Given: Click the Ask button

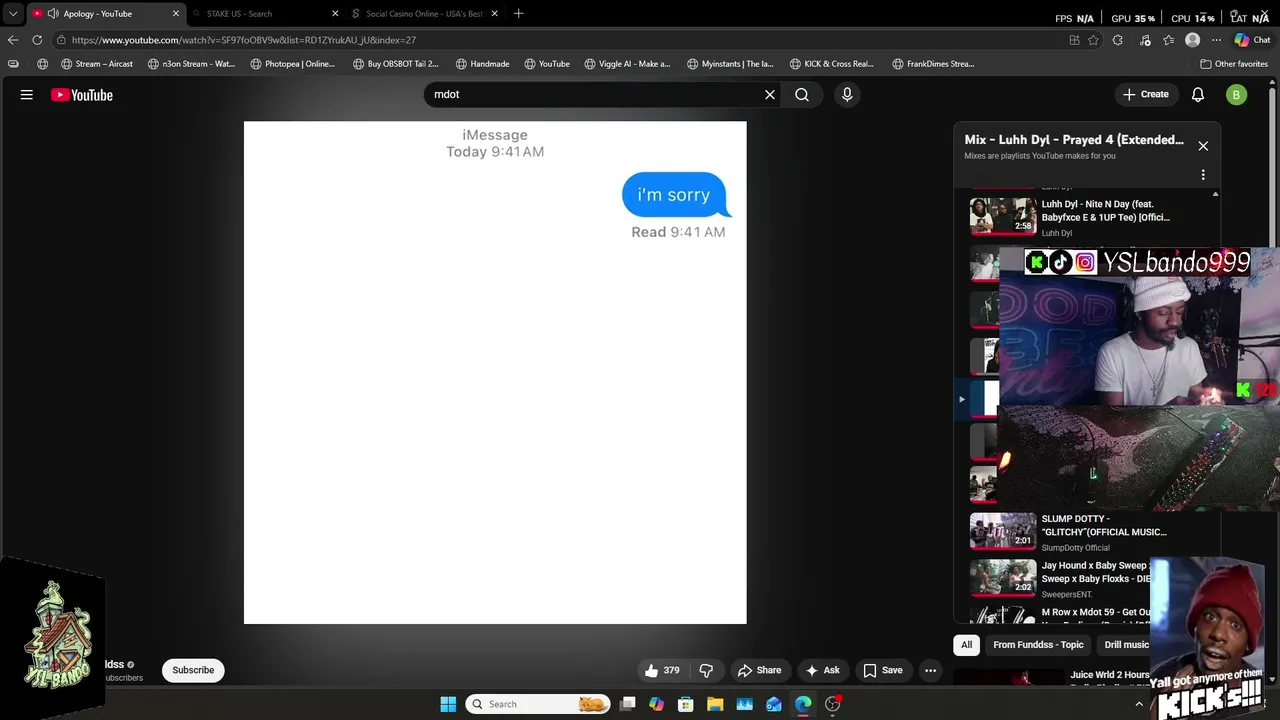Looking at the screenshot, I should (x=822, y=670).
